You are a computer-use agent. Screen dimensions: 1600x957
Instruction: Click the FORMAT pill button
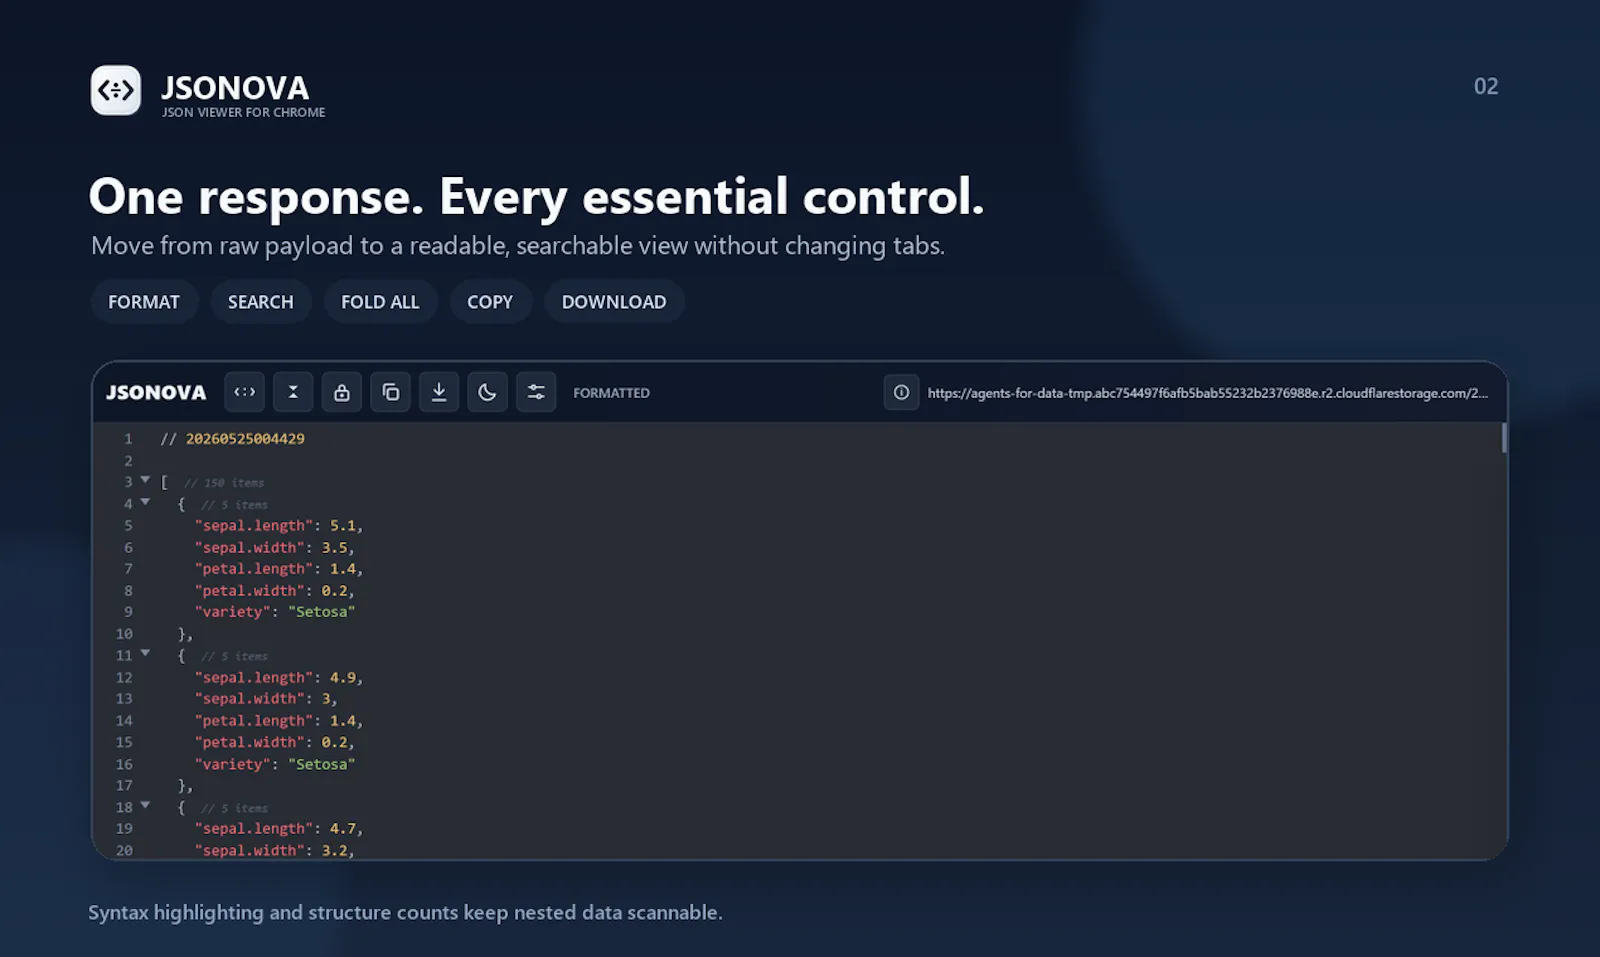coord(144,302)
